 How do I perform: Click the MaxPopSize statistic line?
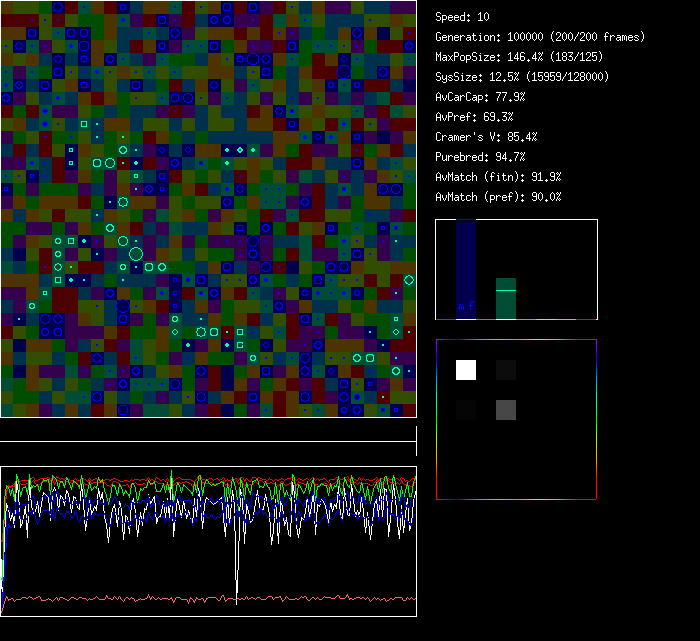(x=517, y=57)
